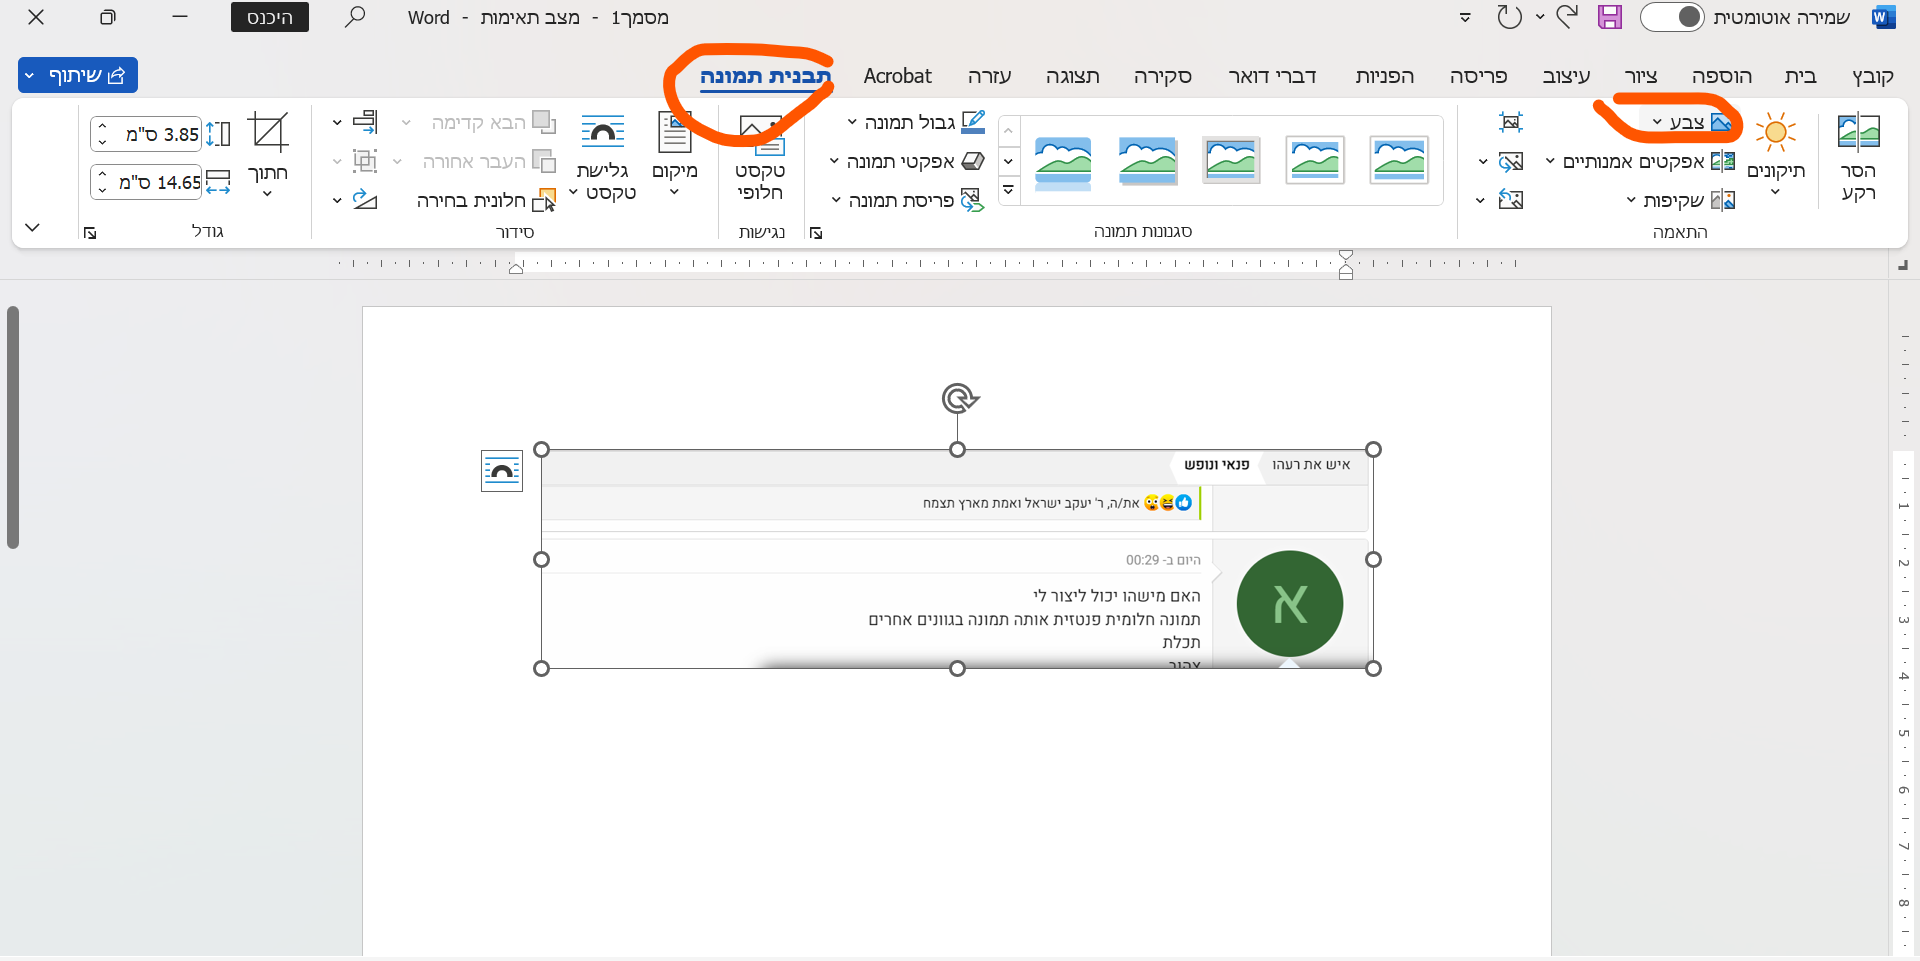Click the Repeat icon in the title bar
1920x961 pixels.
[x=1509, y=17]
